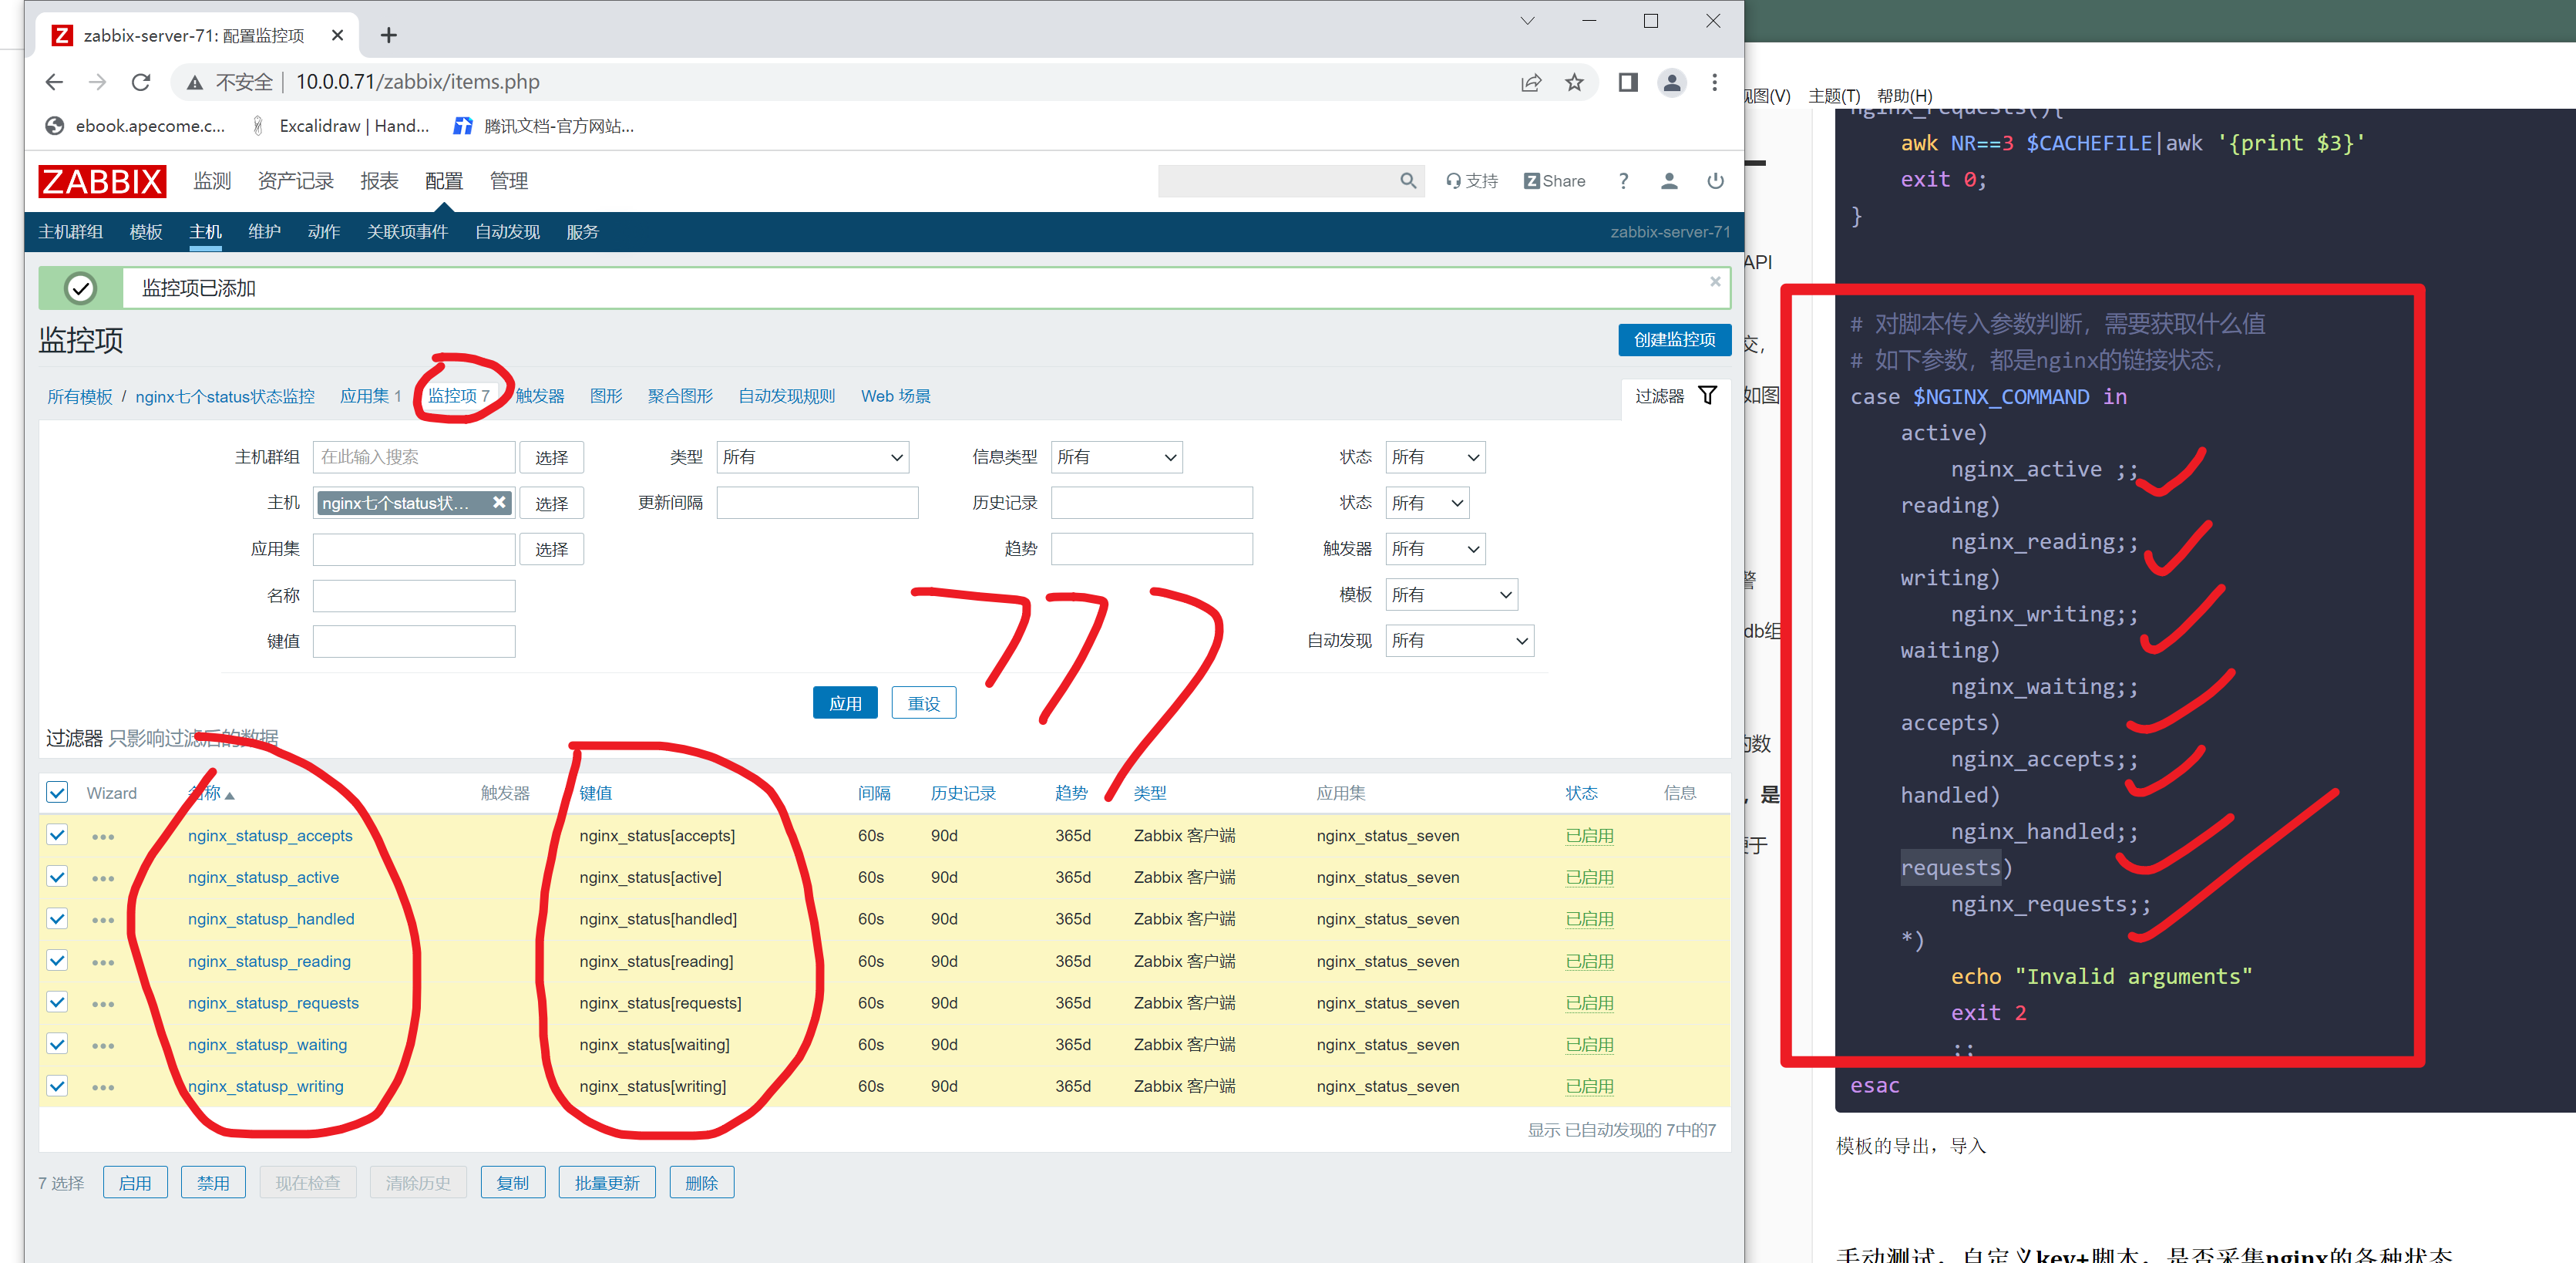Click the 名称 filter input field
Screen dimensions: 2576x1263
click(414, 596)
